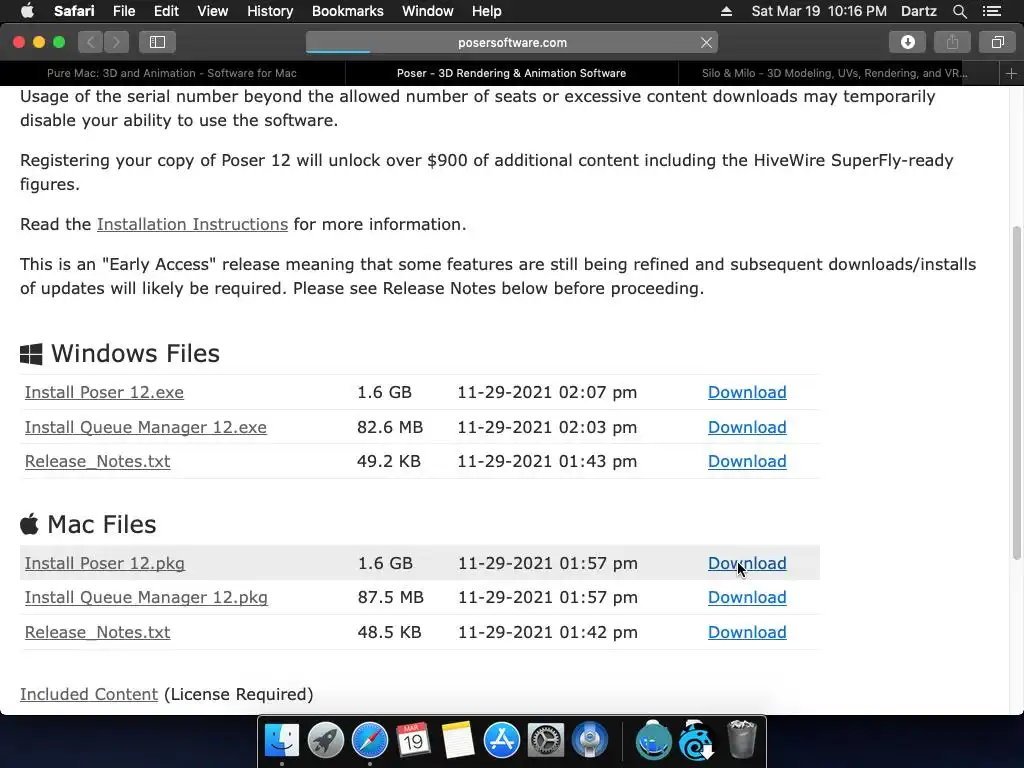This screenshot has width=1024, height=768.
Task: Open the View menu
Action: point(212,11)
